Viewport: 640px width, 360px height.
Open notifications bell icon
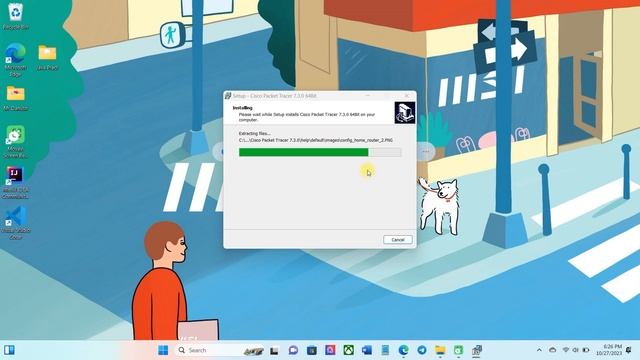click(629, 350)
